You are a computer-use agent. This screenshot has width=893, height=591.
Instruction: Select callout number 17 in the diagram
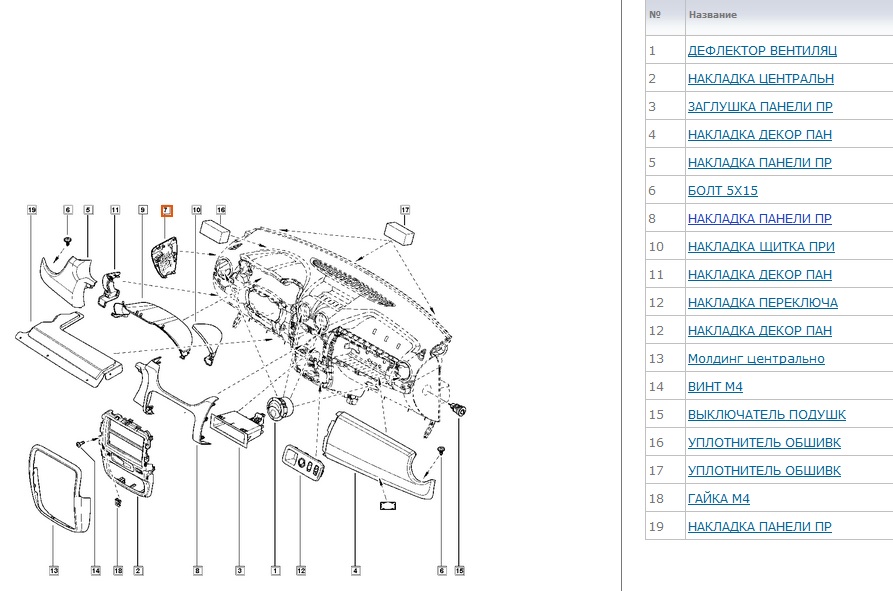tap(405, 210)
